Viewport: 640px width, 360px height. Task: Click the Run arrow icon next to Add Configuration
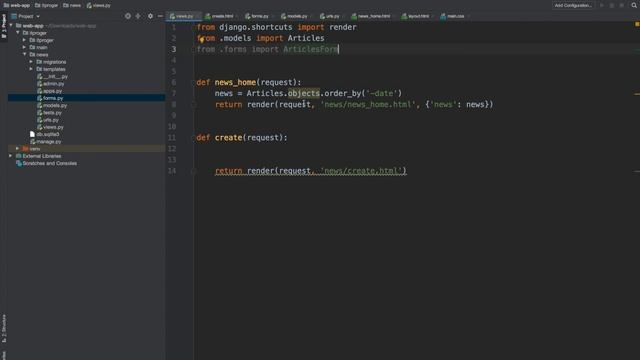(x=602, y=5)
